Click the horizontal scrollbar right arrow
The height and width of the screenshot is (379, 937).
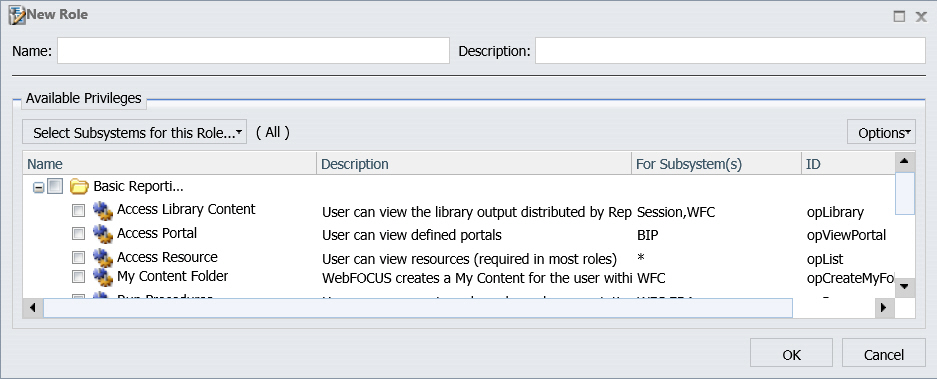tap(883, 308)
